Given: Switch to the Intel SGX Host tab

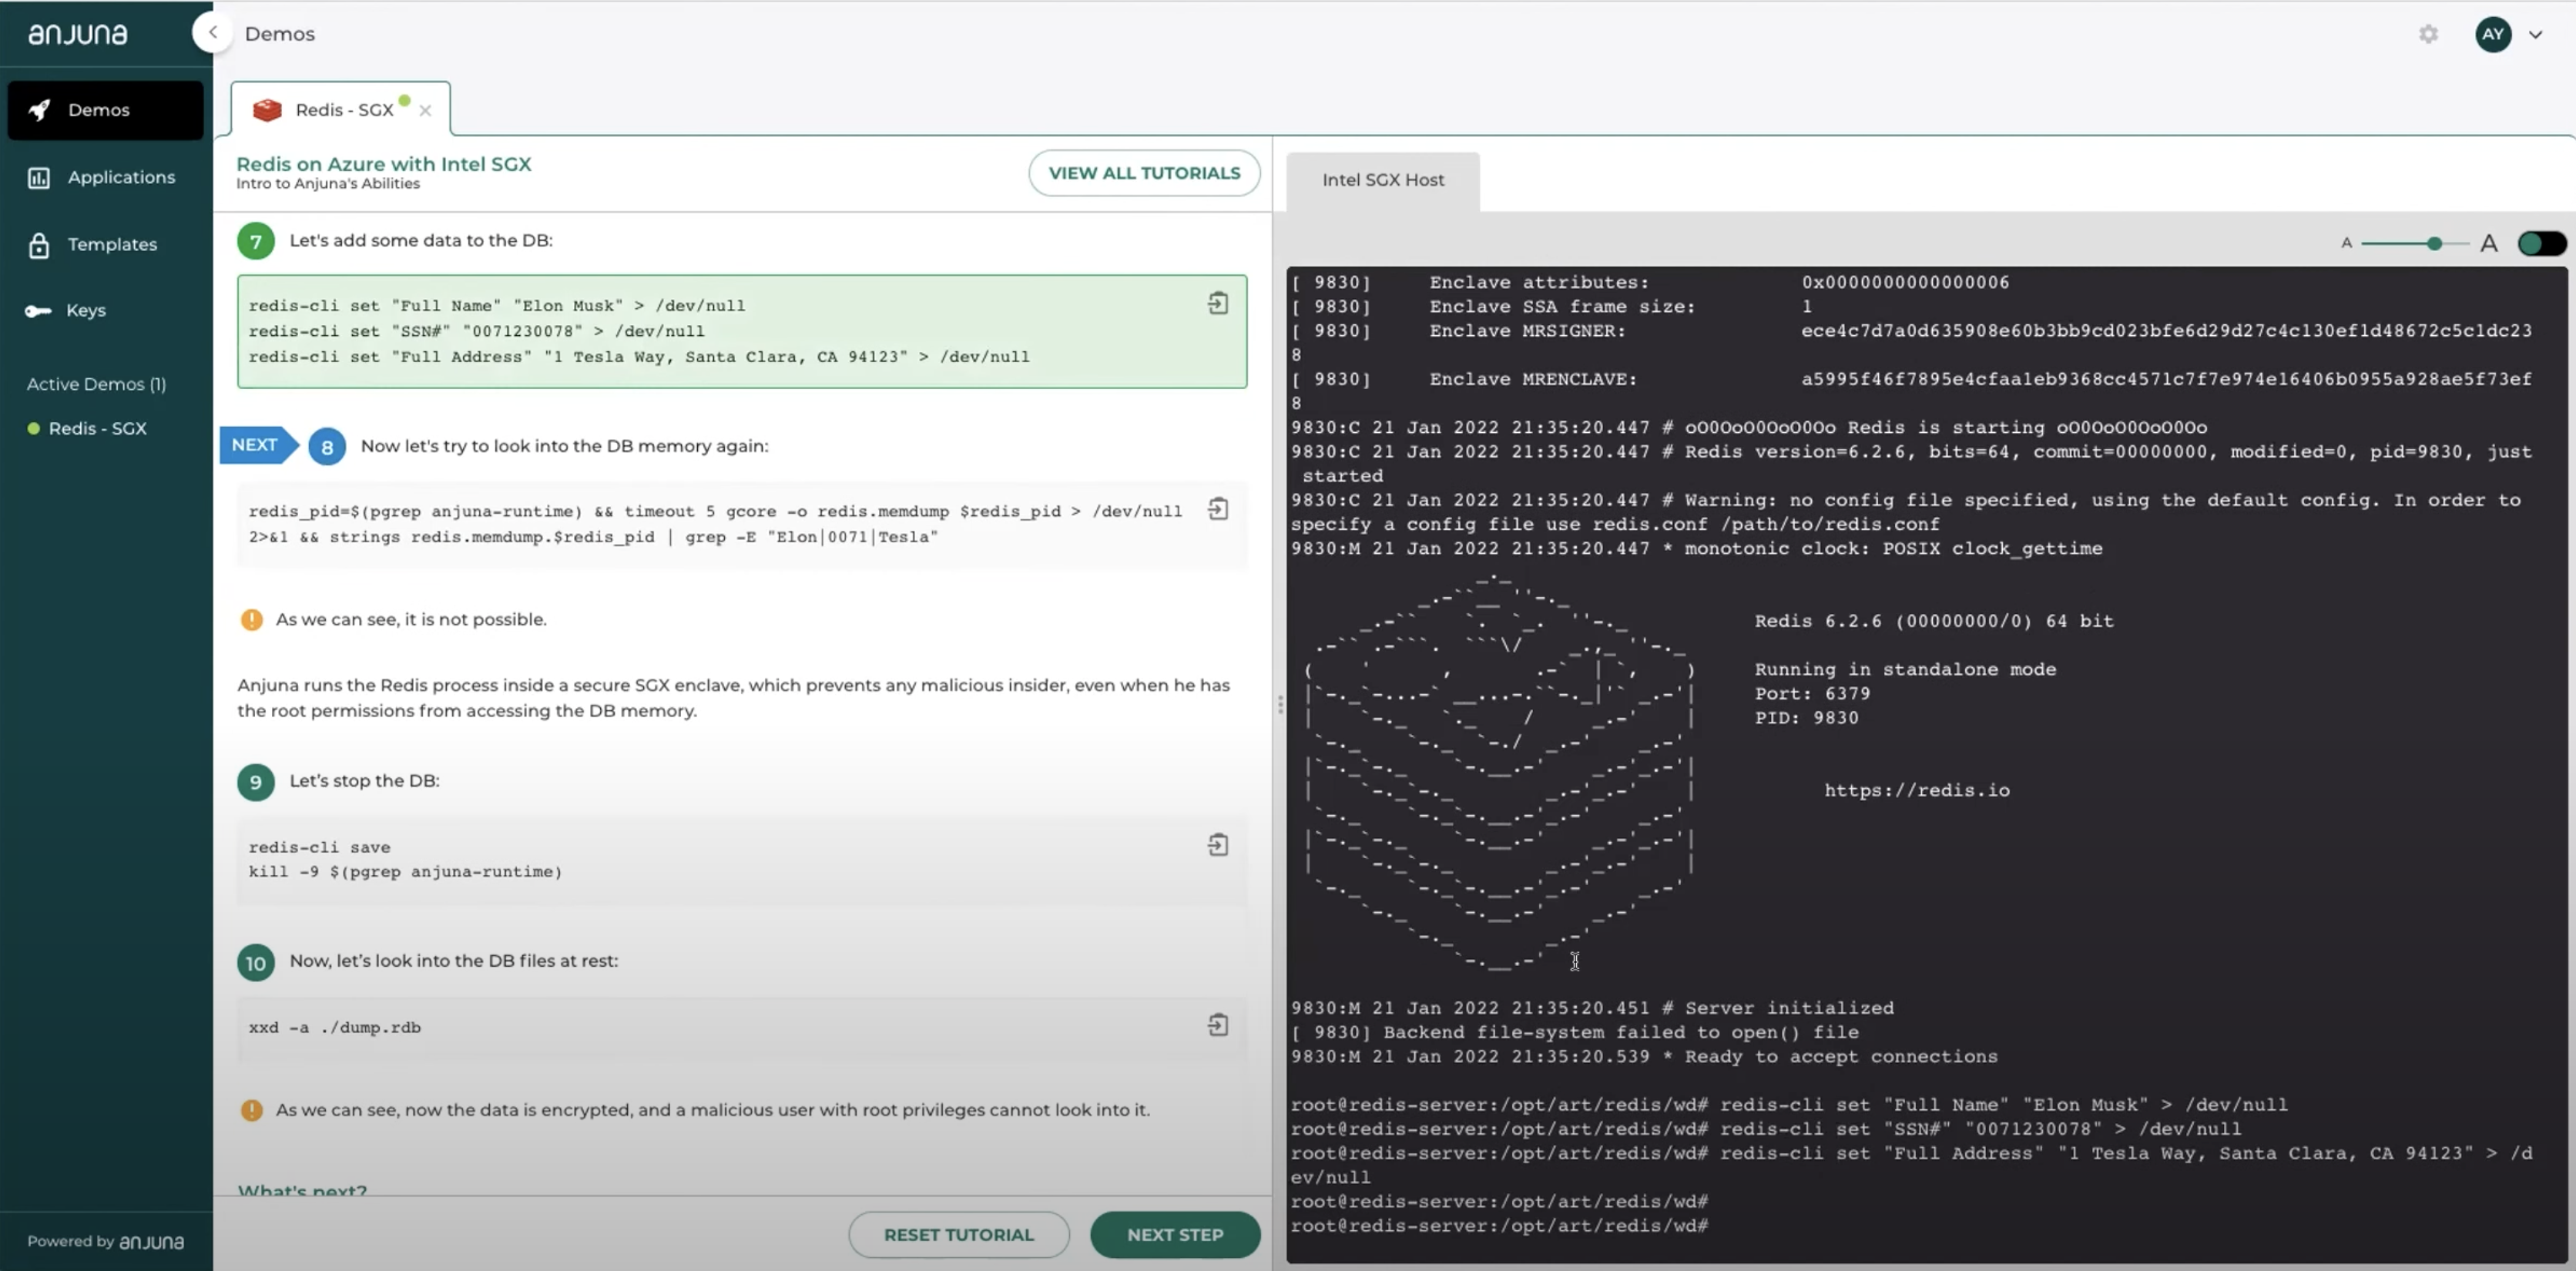Looking at the screenshot, I should tap(1383, 181).
